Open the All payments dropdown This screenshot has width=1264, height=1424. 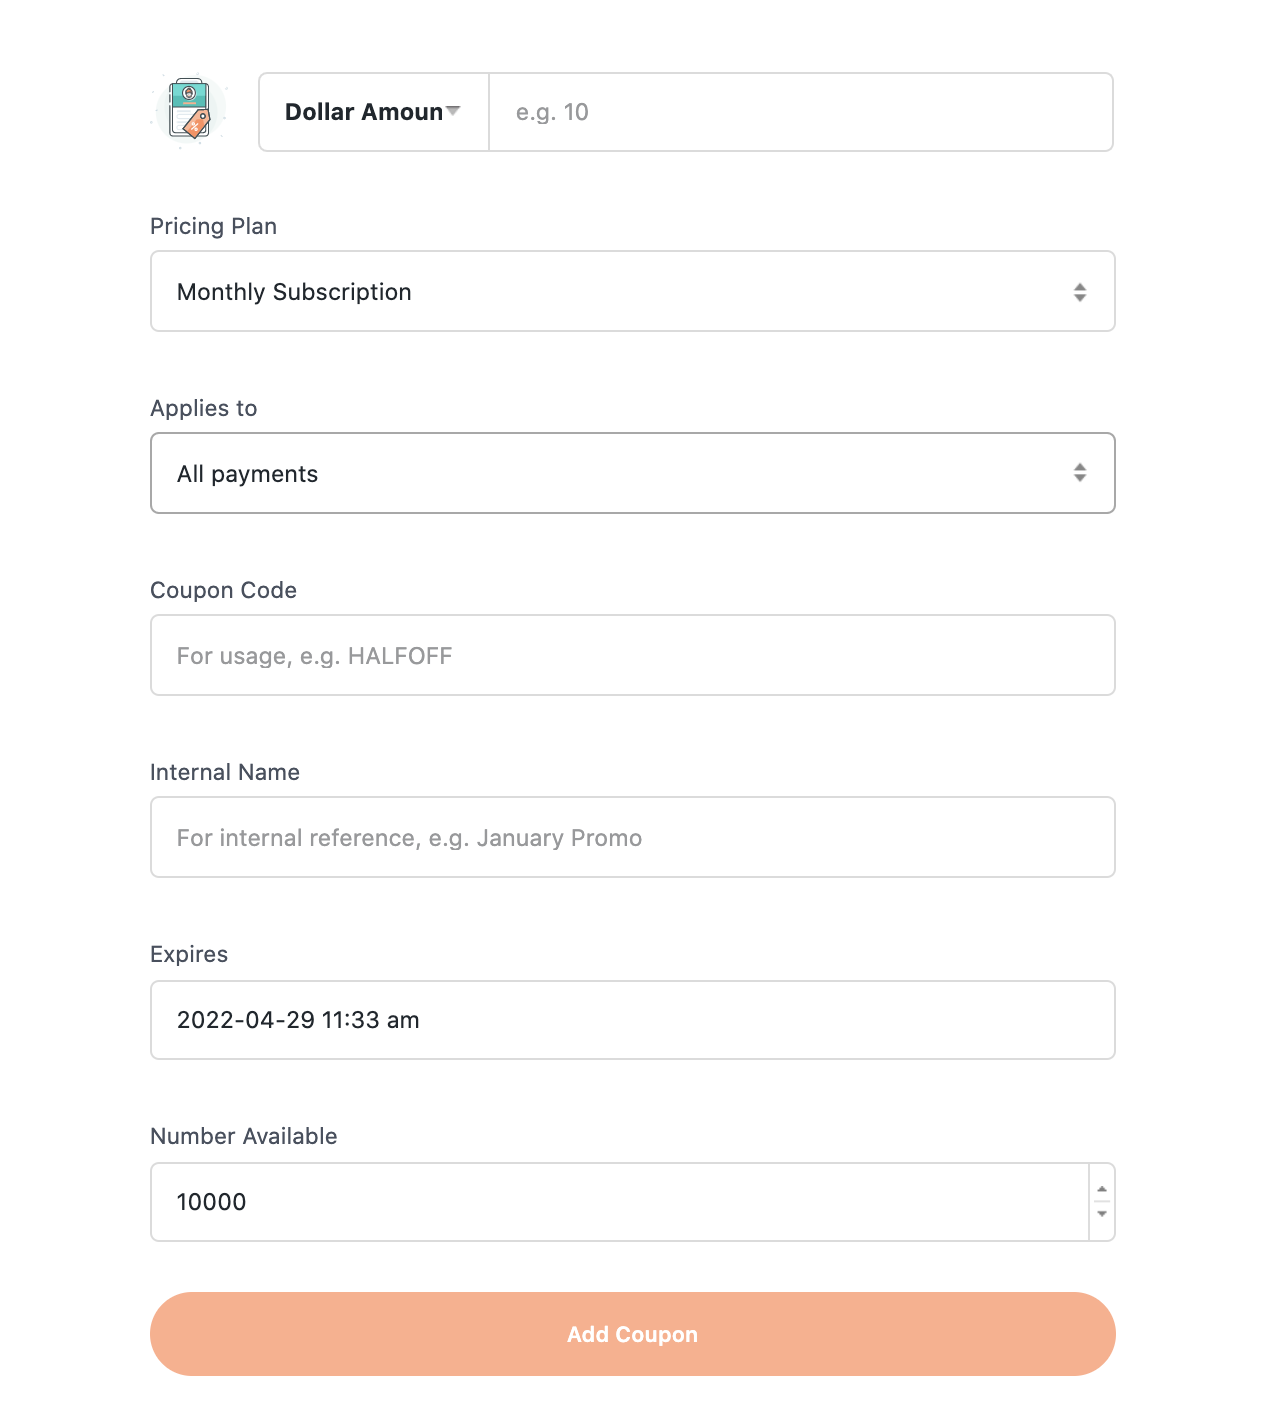pos(633,473)
